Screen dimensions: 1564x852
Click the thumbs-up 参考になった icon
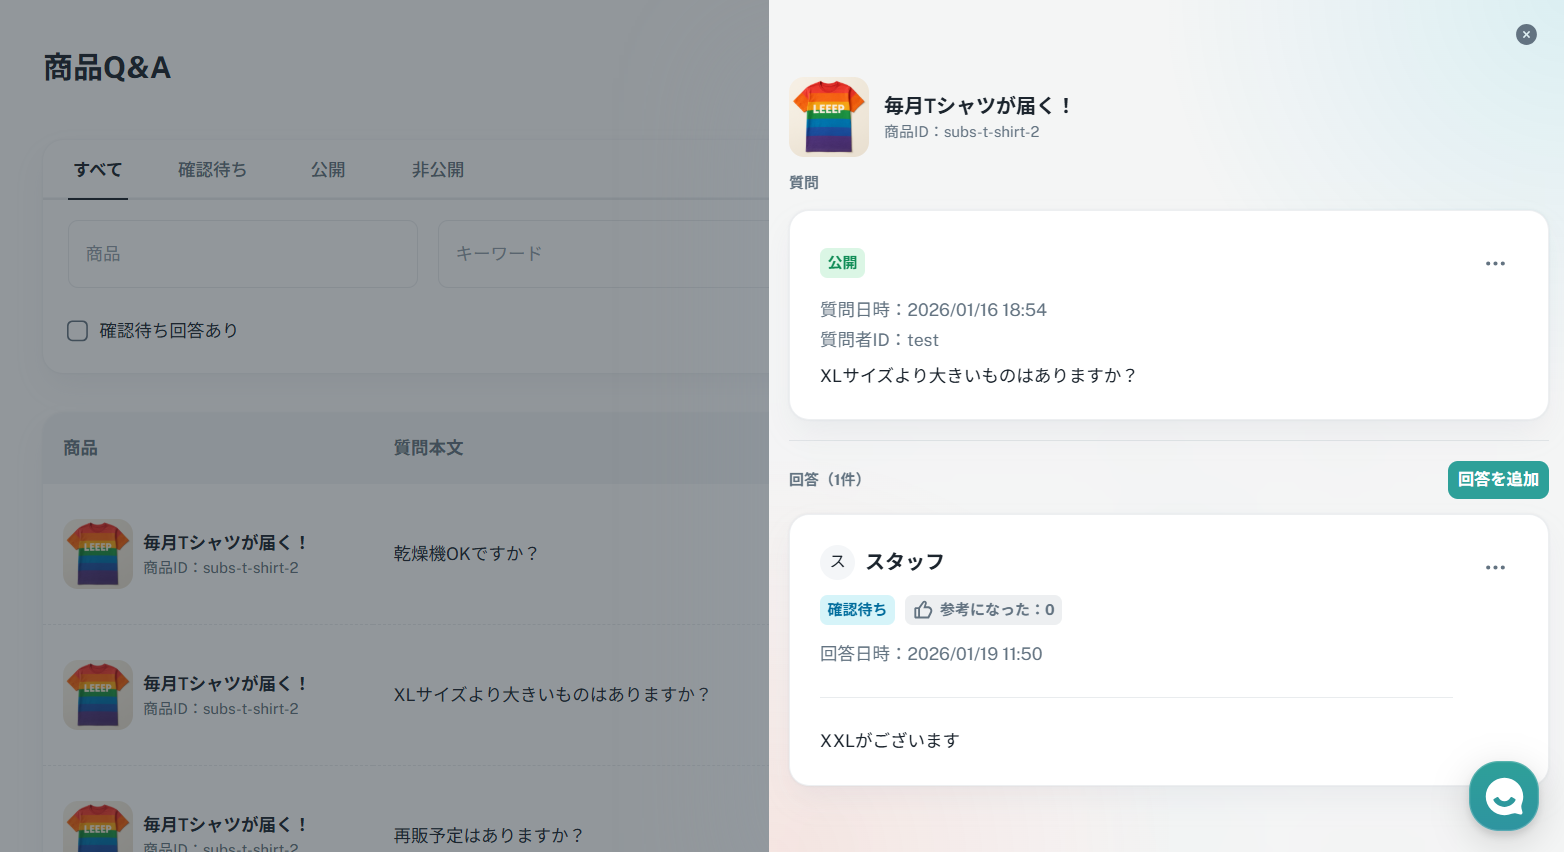click(923, 610)
